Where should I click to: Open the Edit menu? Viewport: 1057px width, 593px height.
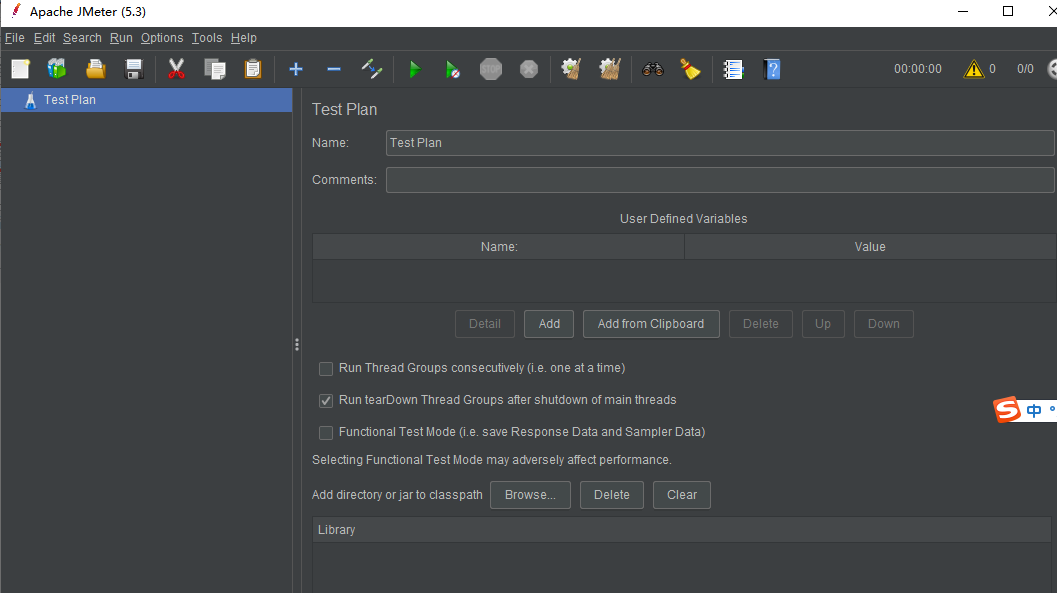[44, 38]
